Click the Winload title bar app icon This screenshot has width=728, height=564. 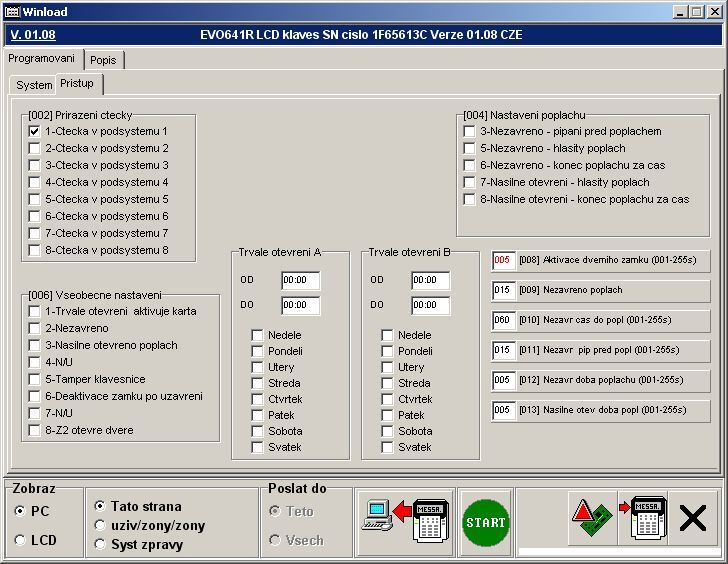(x=12, y=12)
